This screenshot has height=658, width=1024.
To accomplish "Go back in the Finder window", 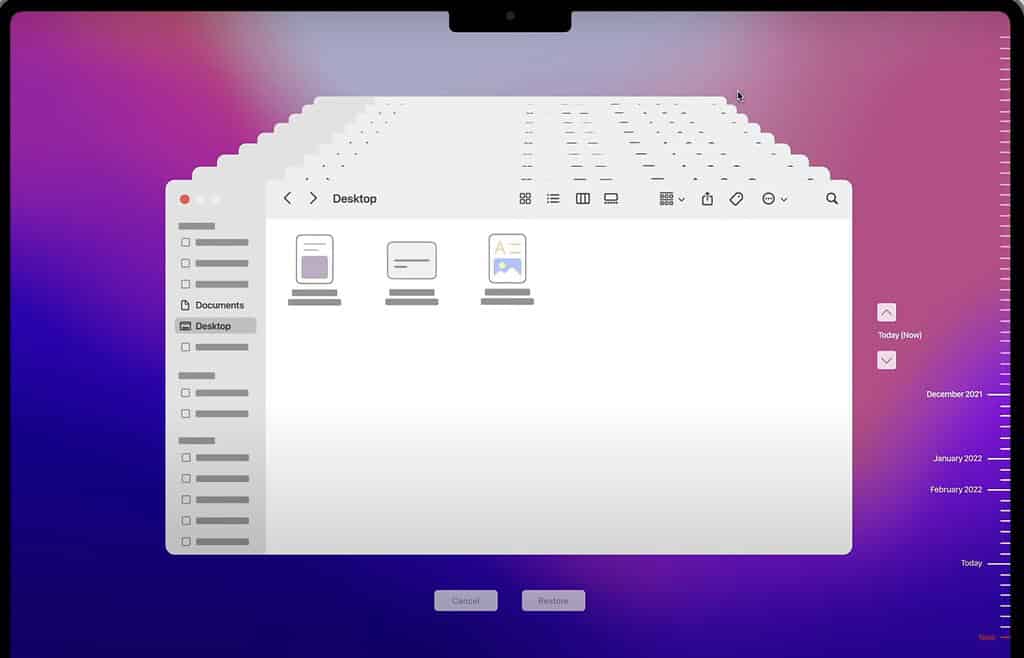I will coord(287,198).
